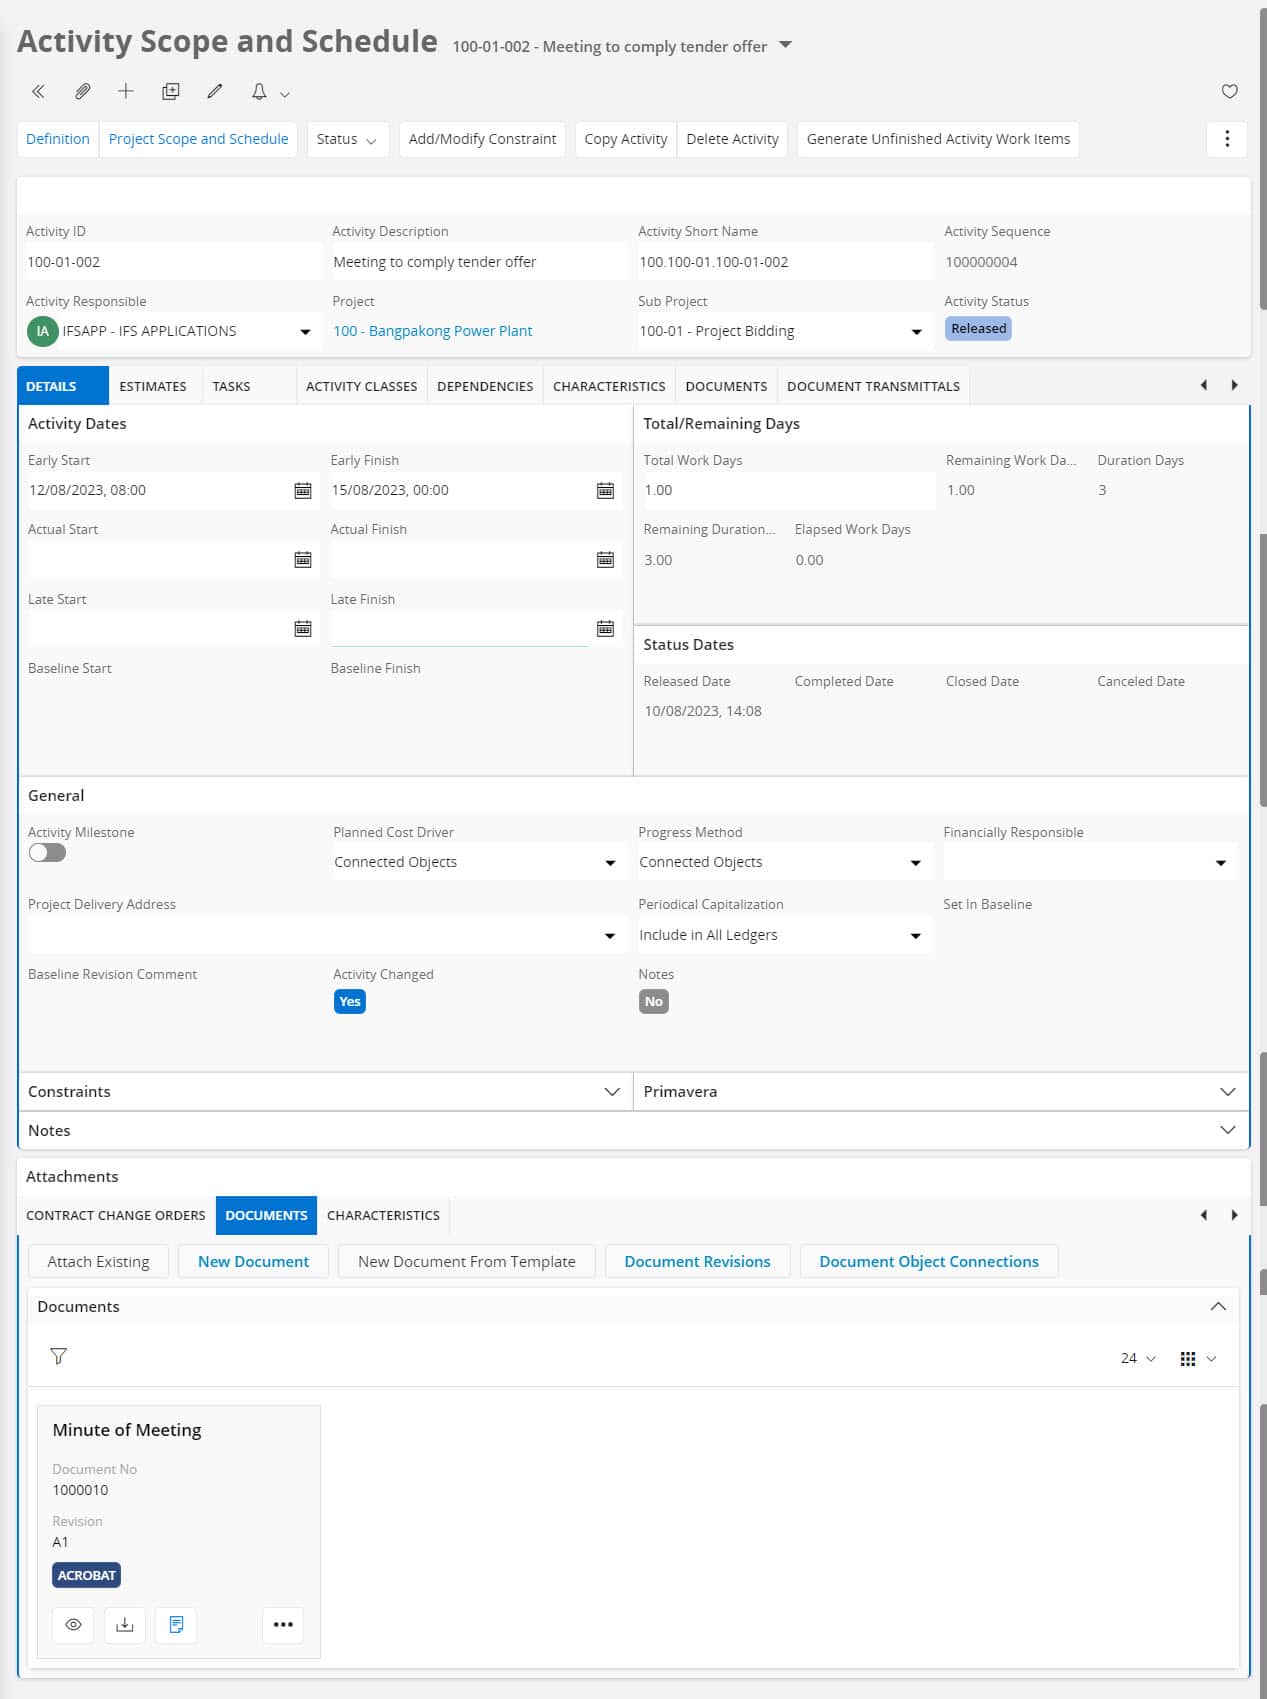Open the Planned Cost Driver dropdown
The width and height of the screenshot is (1267, 1699).
click(x=610, y=863)
